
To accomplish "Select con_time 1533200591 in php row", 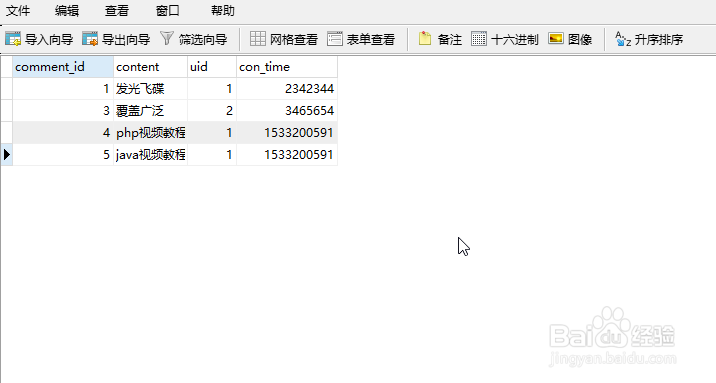I will pyautogui.click(x=287, y=132).
